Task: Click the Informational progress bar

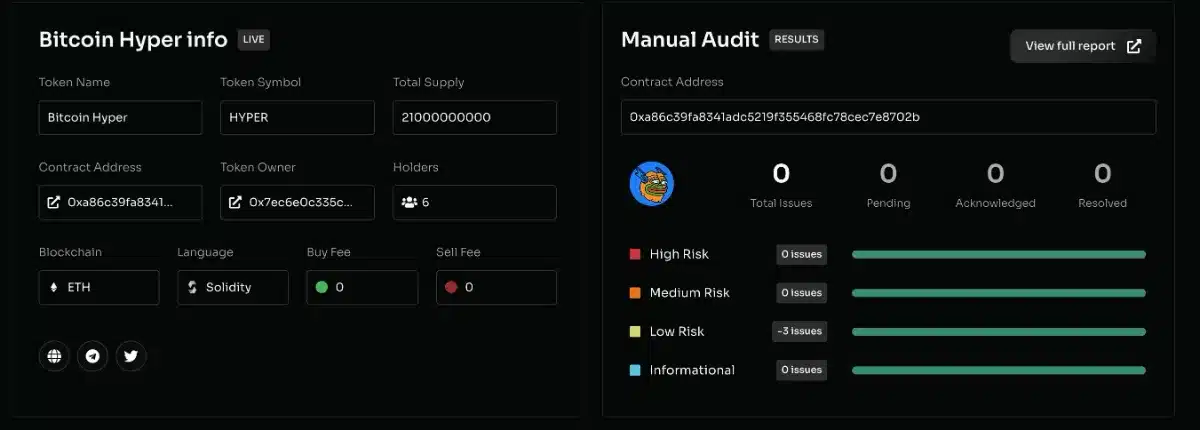Action: click(x=998, y=370)
